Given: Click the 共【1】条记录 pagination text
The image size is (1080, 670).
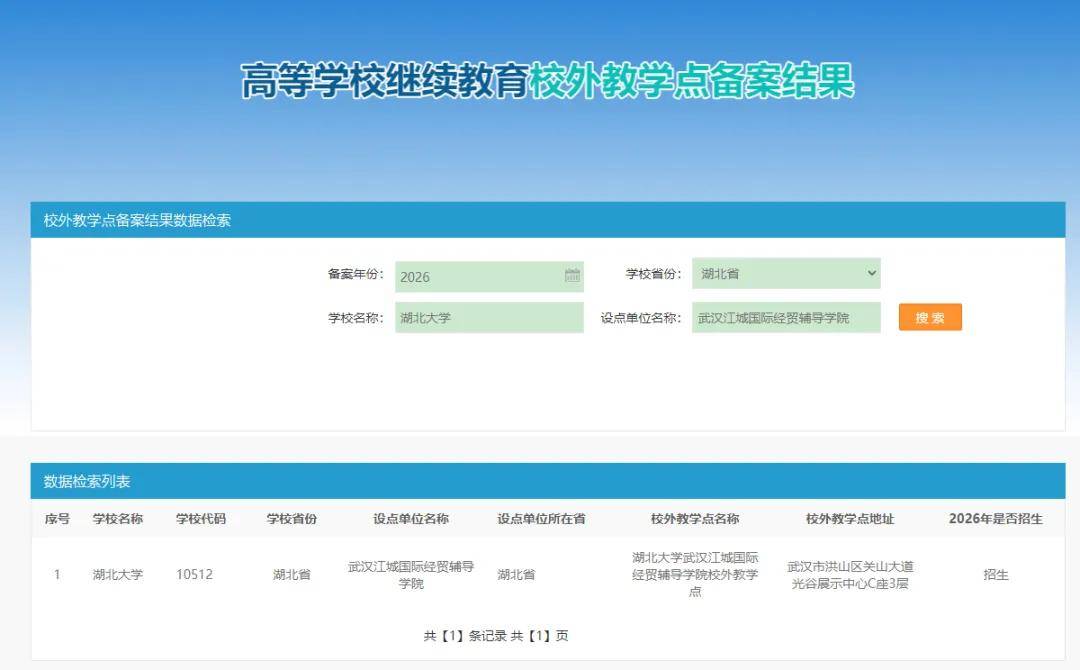Looking at the screenshot, I should 465,636.
